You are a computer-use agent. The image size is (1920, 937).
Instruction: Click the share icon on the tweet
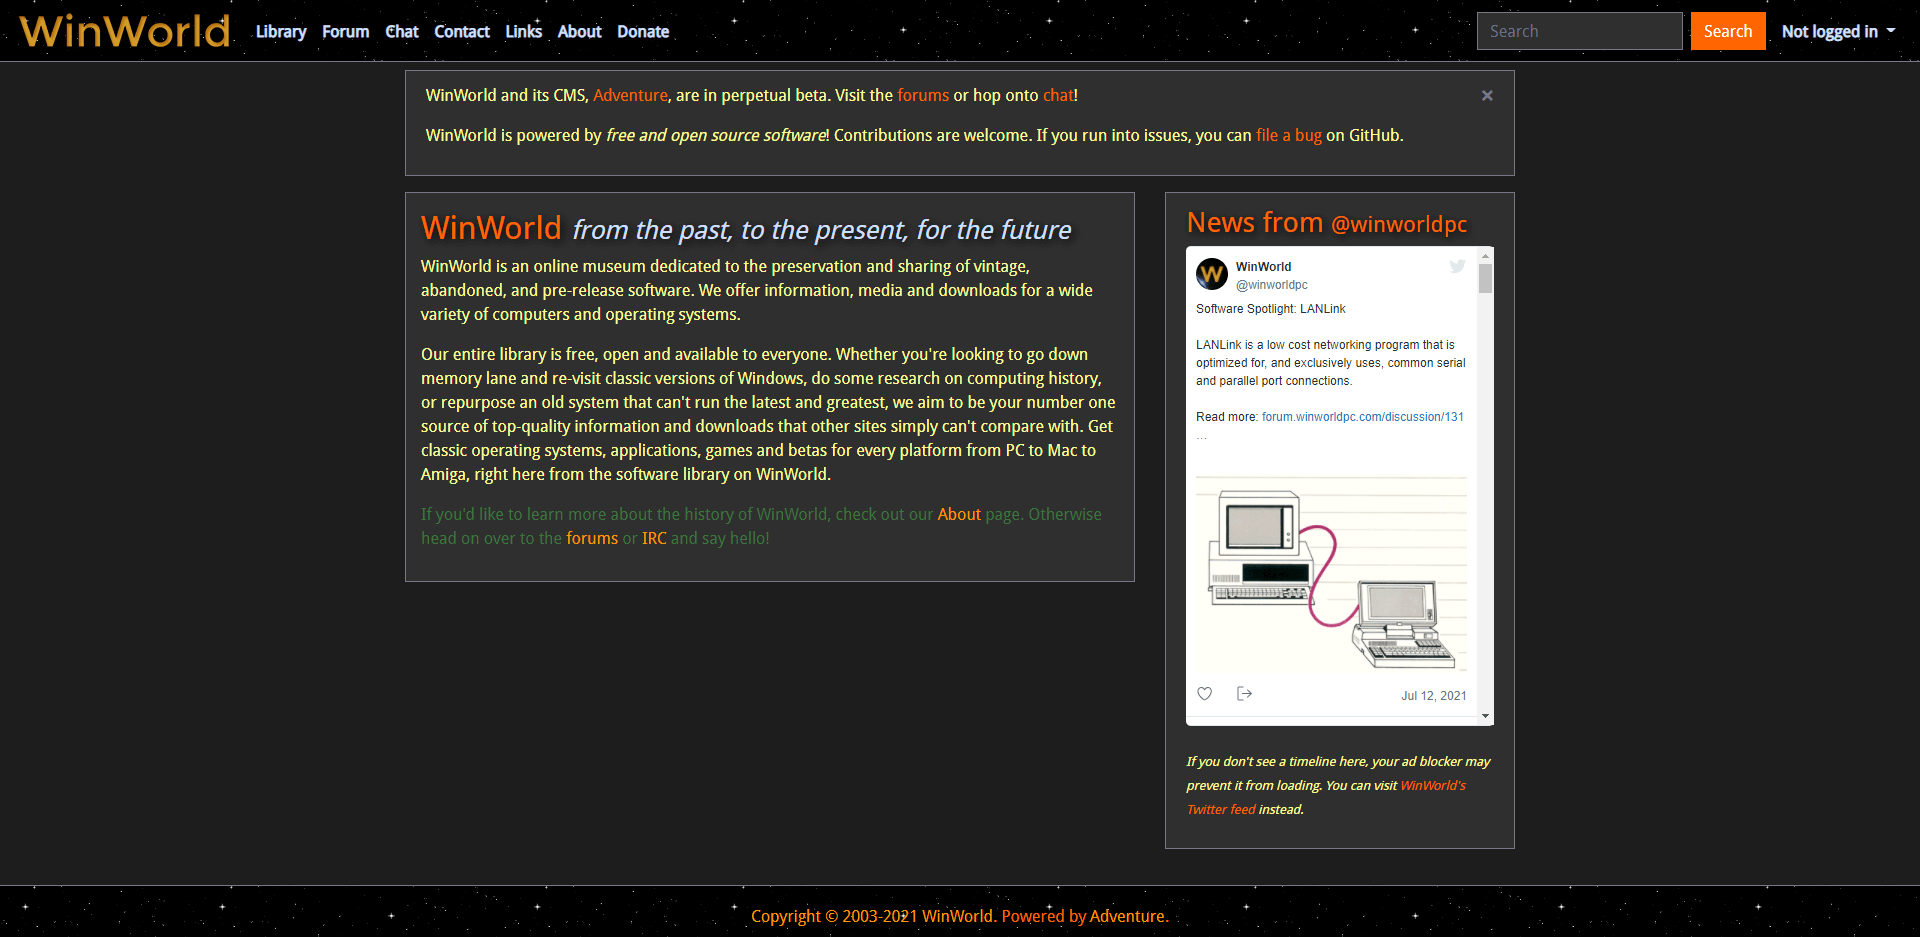[1244, 693]
